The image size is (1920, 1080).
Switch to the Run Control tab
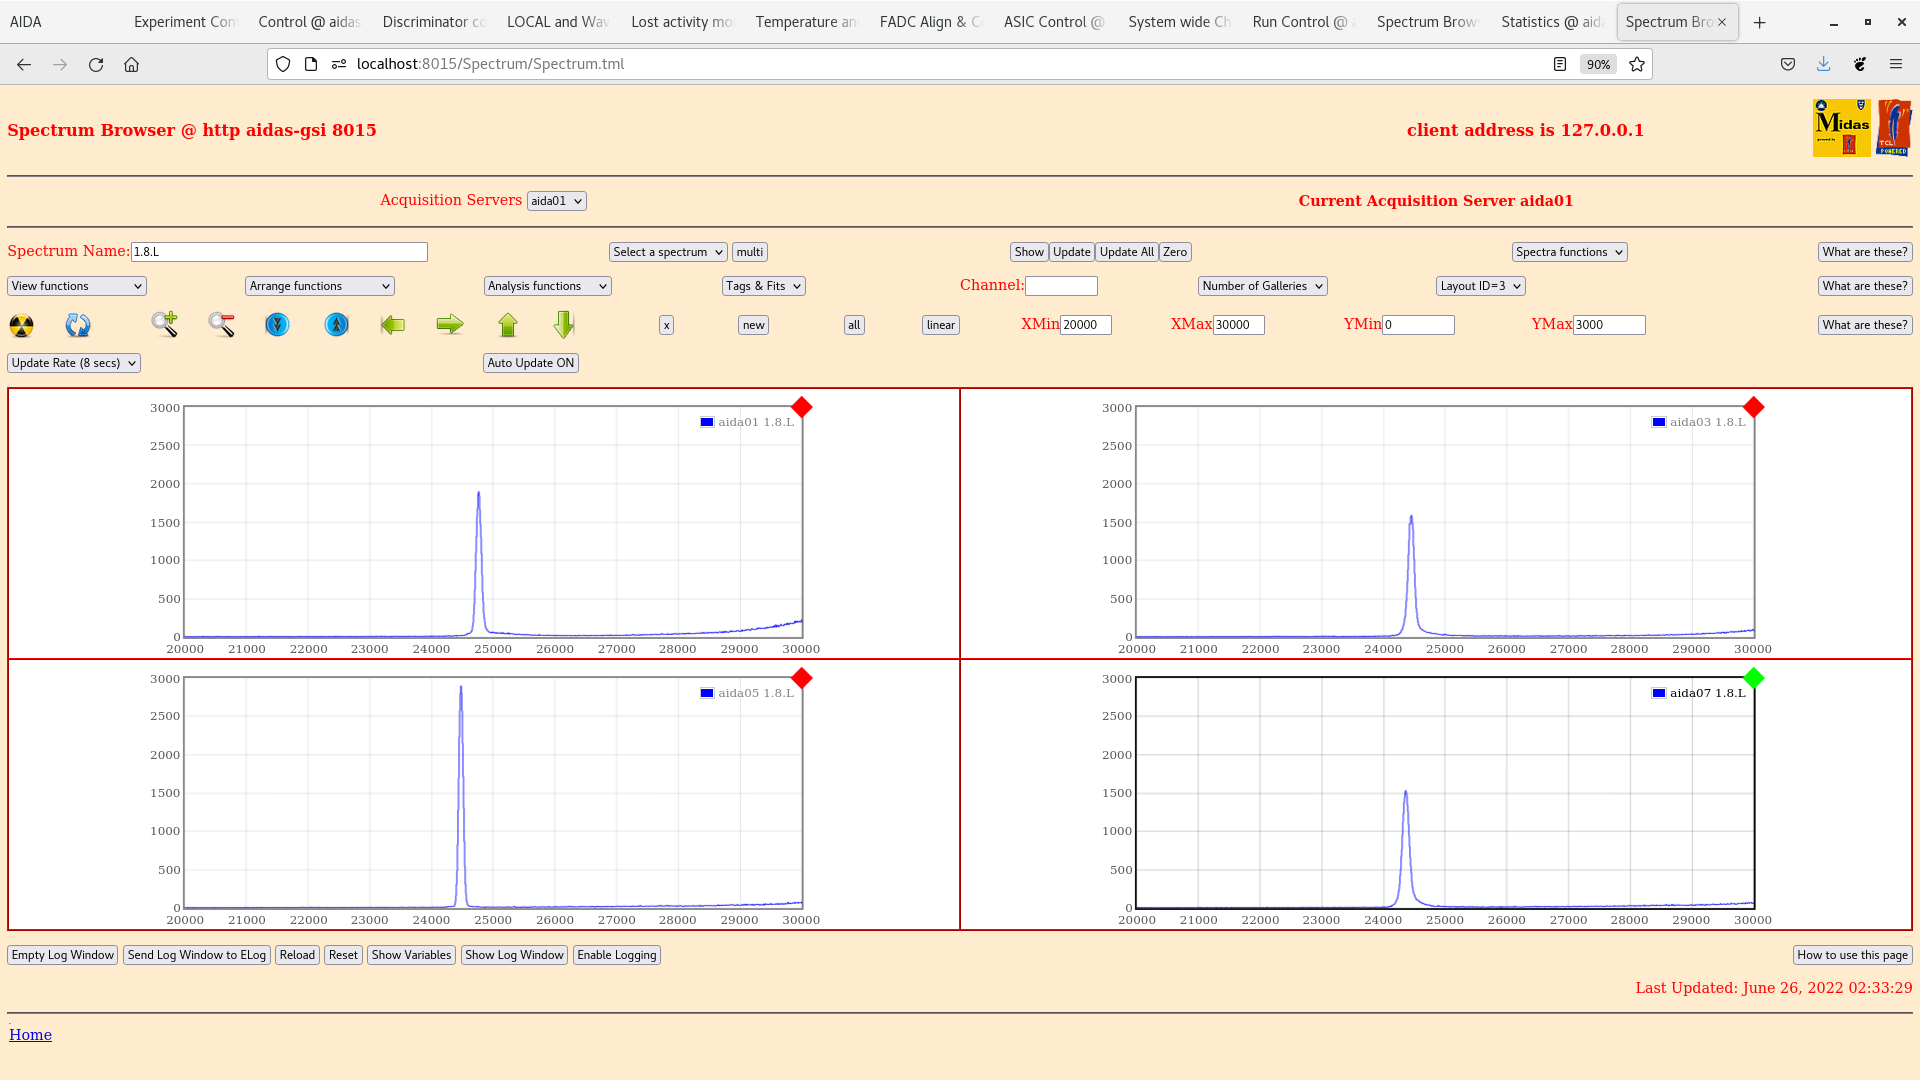1300,22
